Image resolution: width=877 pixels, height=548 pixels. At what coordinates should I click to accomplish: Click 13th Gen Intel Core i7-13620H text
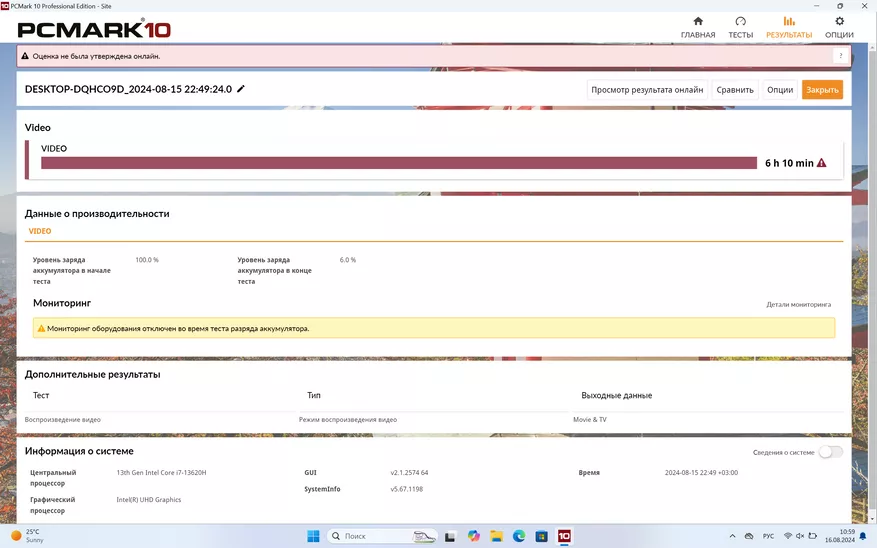pos(162,473)
